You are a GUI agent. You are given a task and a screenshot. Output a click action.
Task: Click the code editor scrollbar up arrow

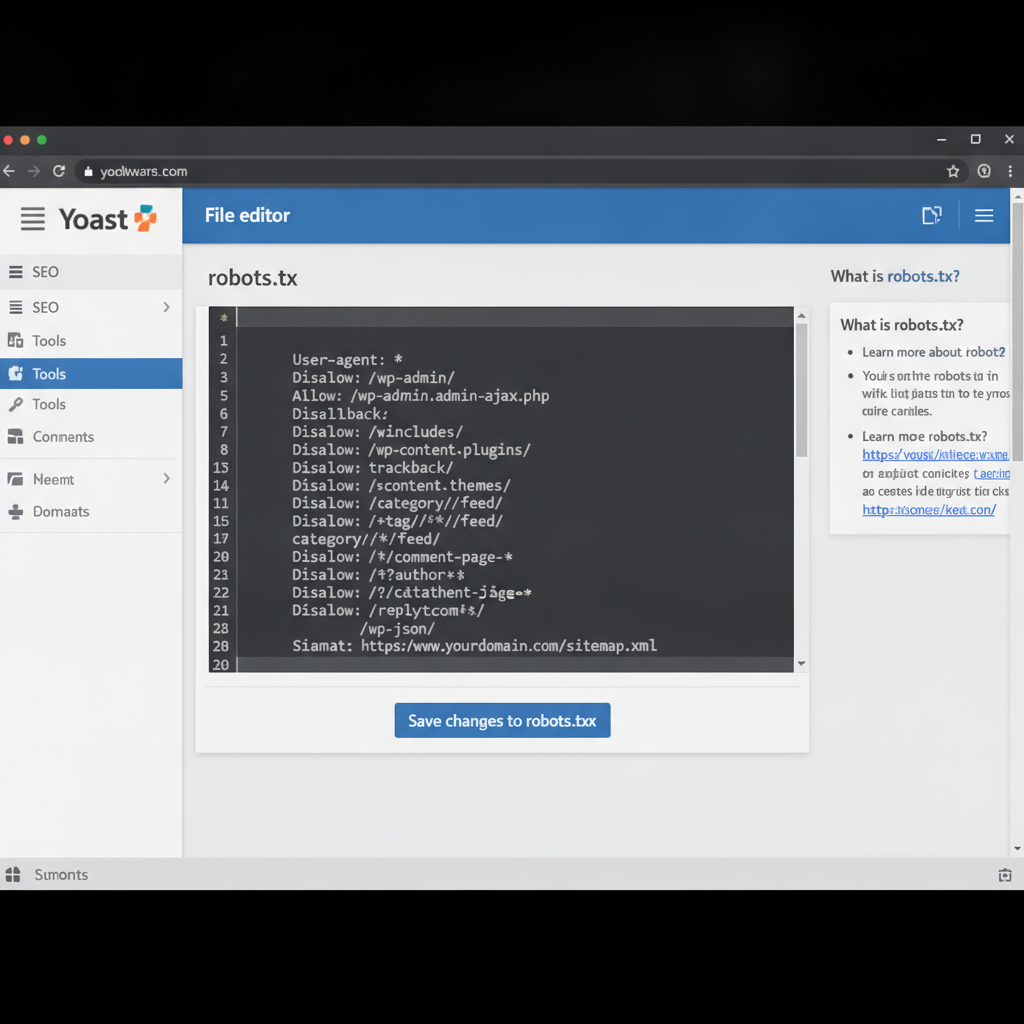801,316
